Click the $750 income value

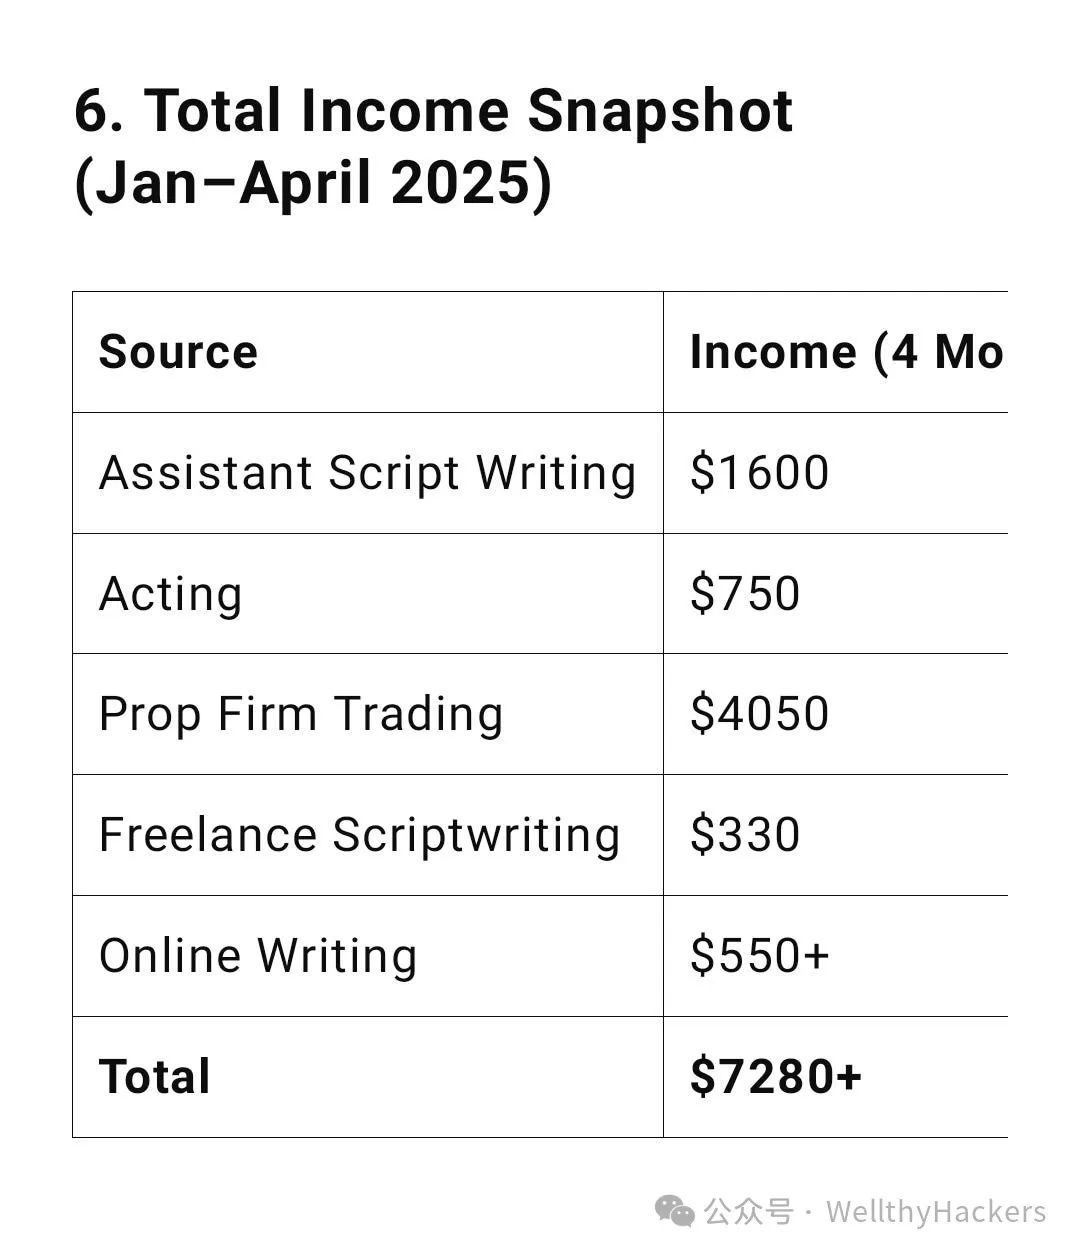click(x=745, y=594)
